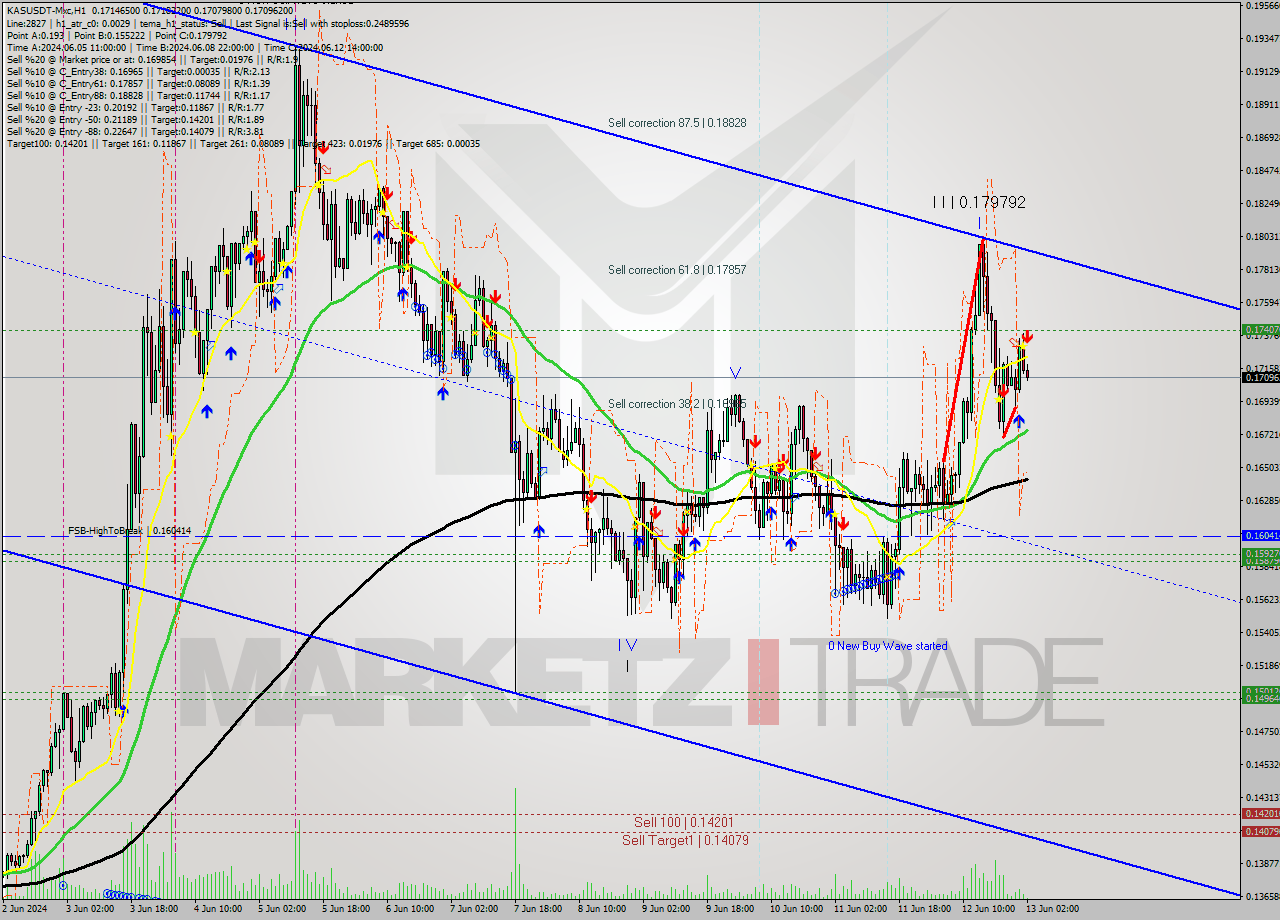1280x920 pixels.
Task: Click the 'Sell correction 87.5 | 0.18828' label
Action: (x=677, y=123)
